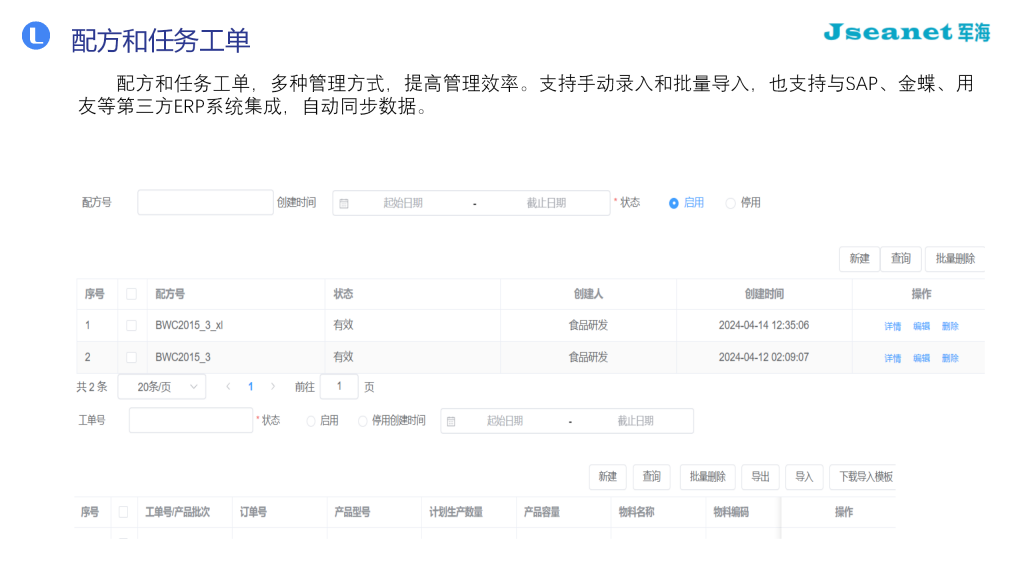The height and width of the screenshot is (576, 1024).
Task: Click the blue circular L icon at top left
Action: pos(36,36)
